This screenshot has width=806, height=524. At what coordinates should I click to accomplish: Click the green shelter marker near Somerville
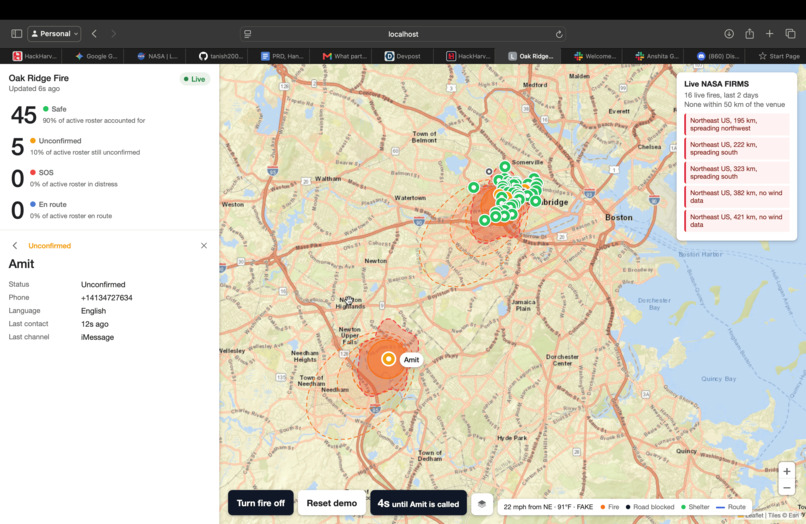click(505, 166)
